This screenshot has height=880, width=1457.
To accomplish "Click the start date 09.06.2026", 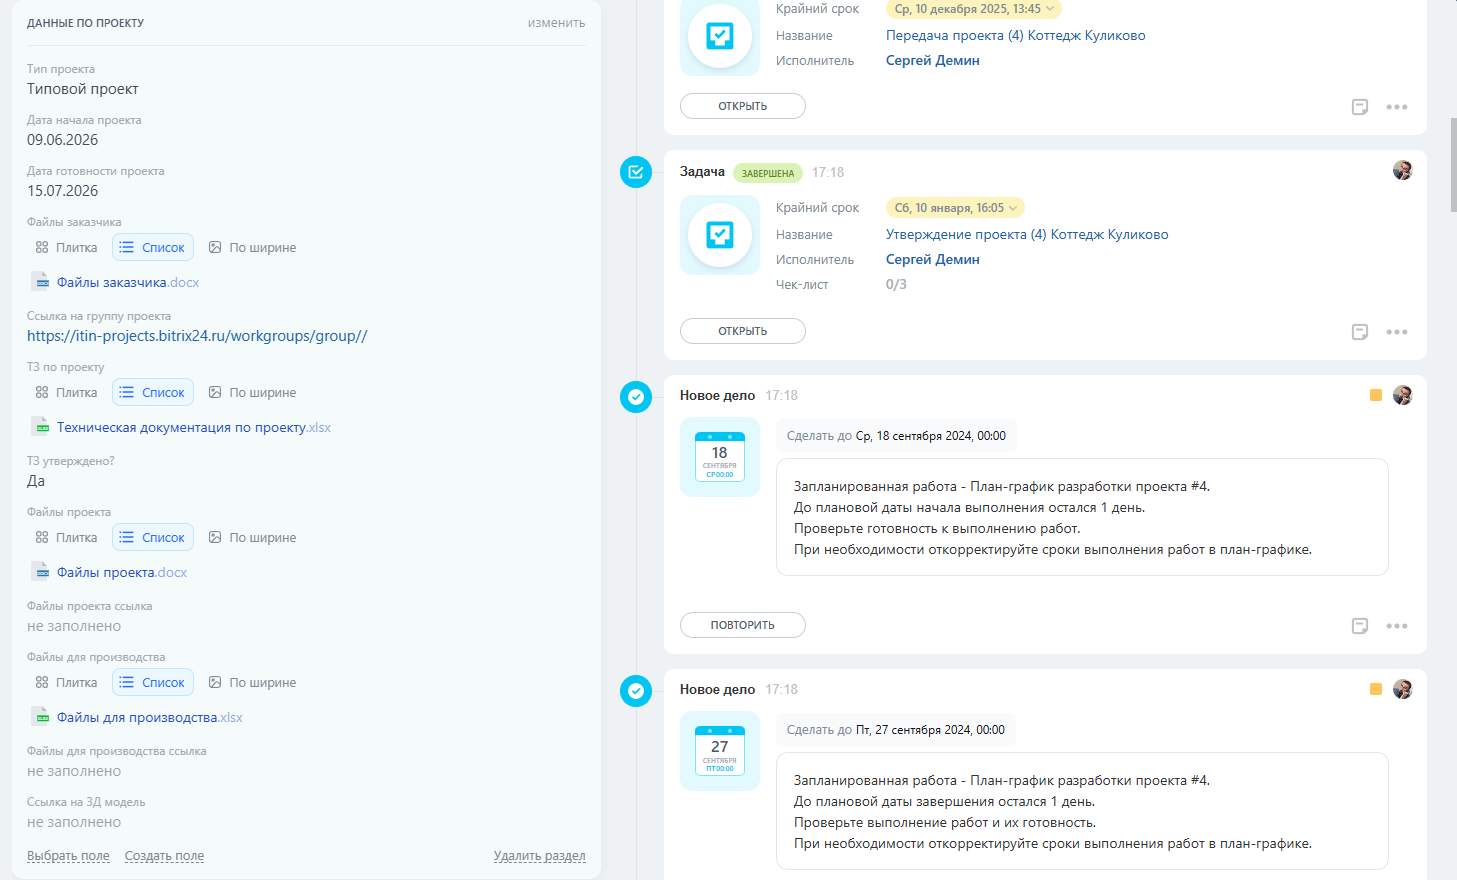I will point(62,140).
